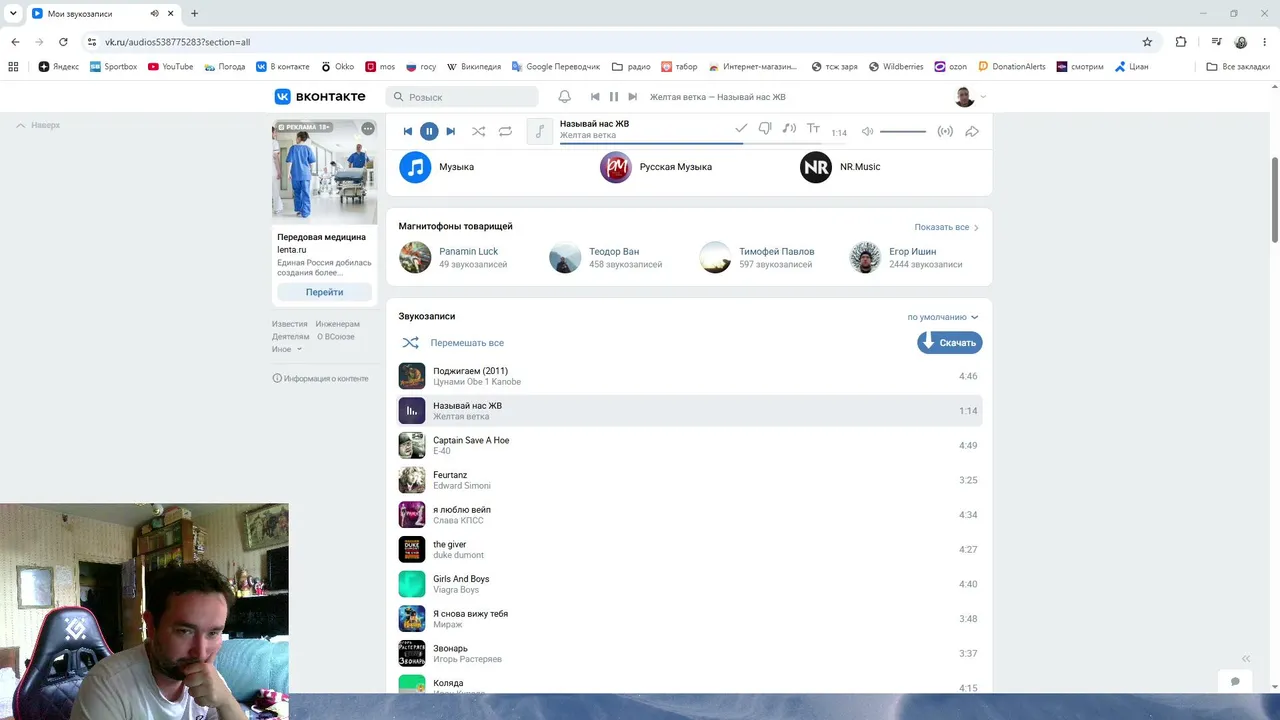The width and height of the screenshot is (1280, 720).
Task: Open the tab search dropdown arrow
Action: click(x=13, y=14)
